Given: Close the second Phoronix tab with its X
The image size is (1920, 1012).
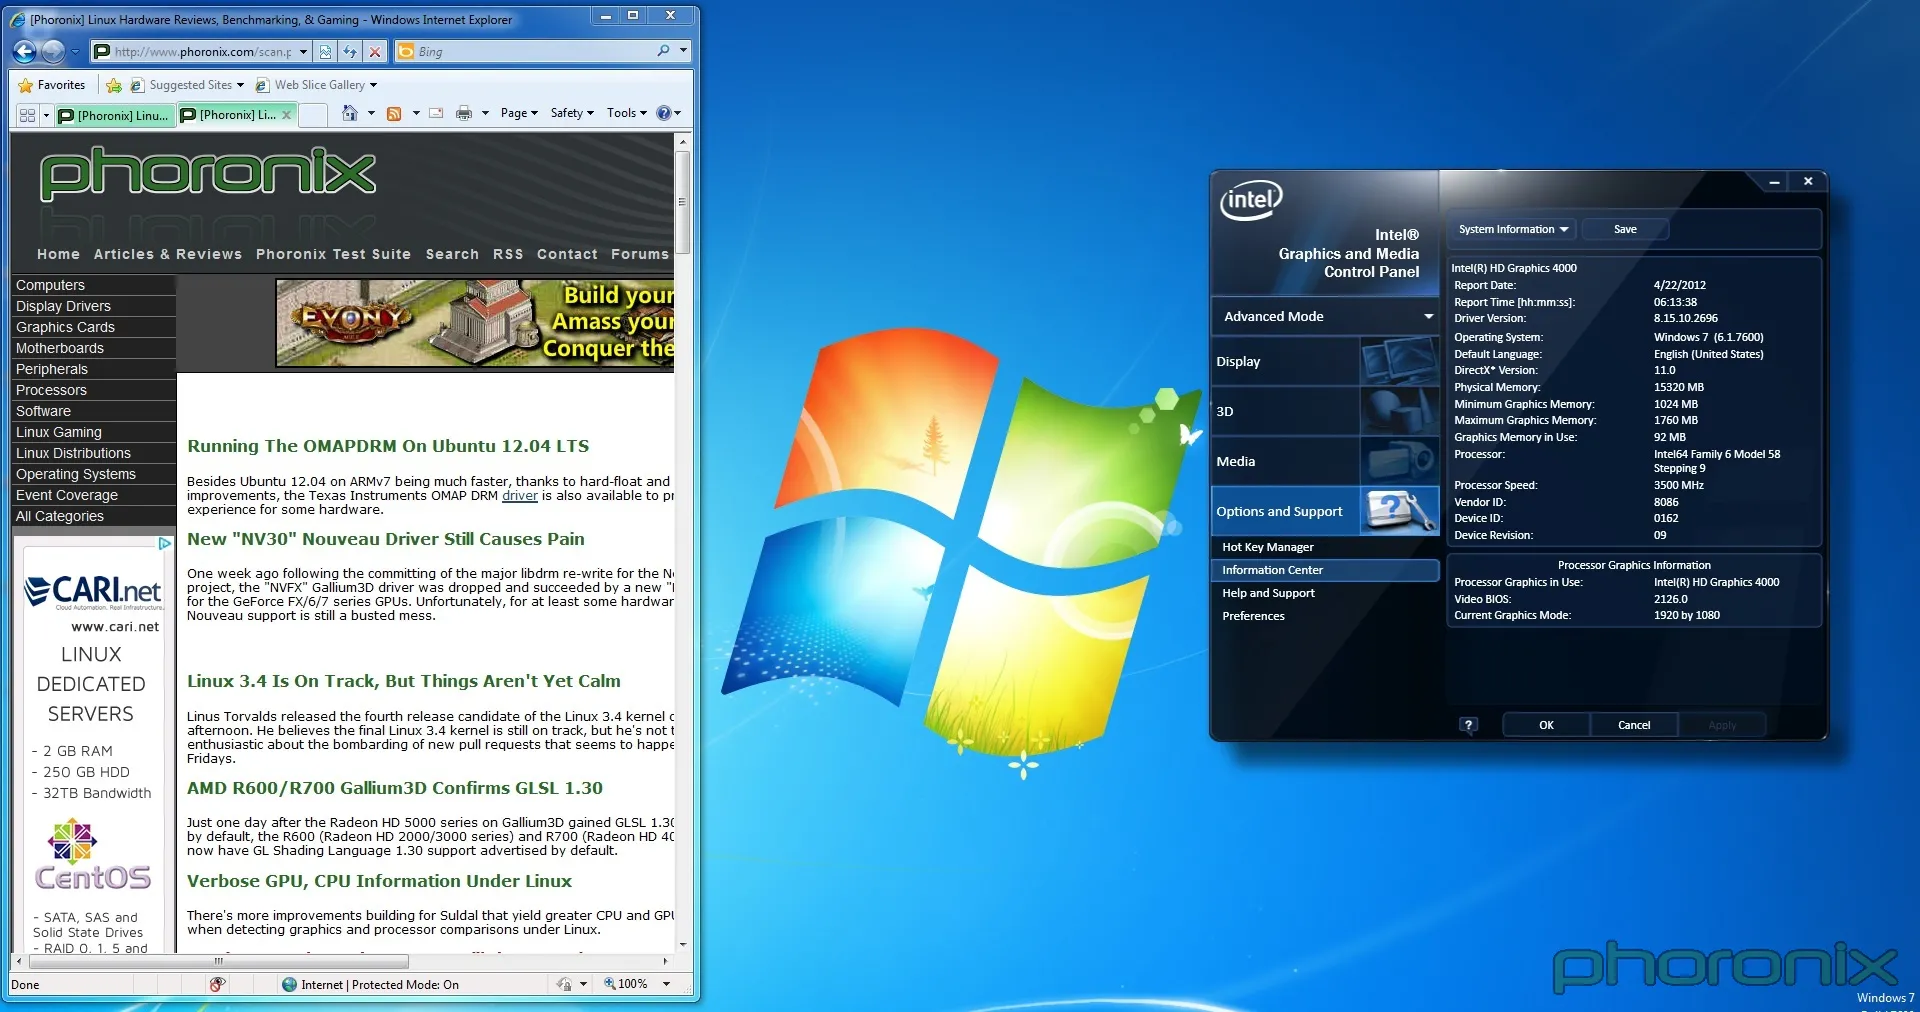Looking at the screenshot, I should [287, 115].
